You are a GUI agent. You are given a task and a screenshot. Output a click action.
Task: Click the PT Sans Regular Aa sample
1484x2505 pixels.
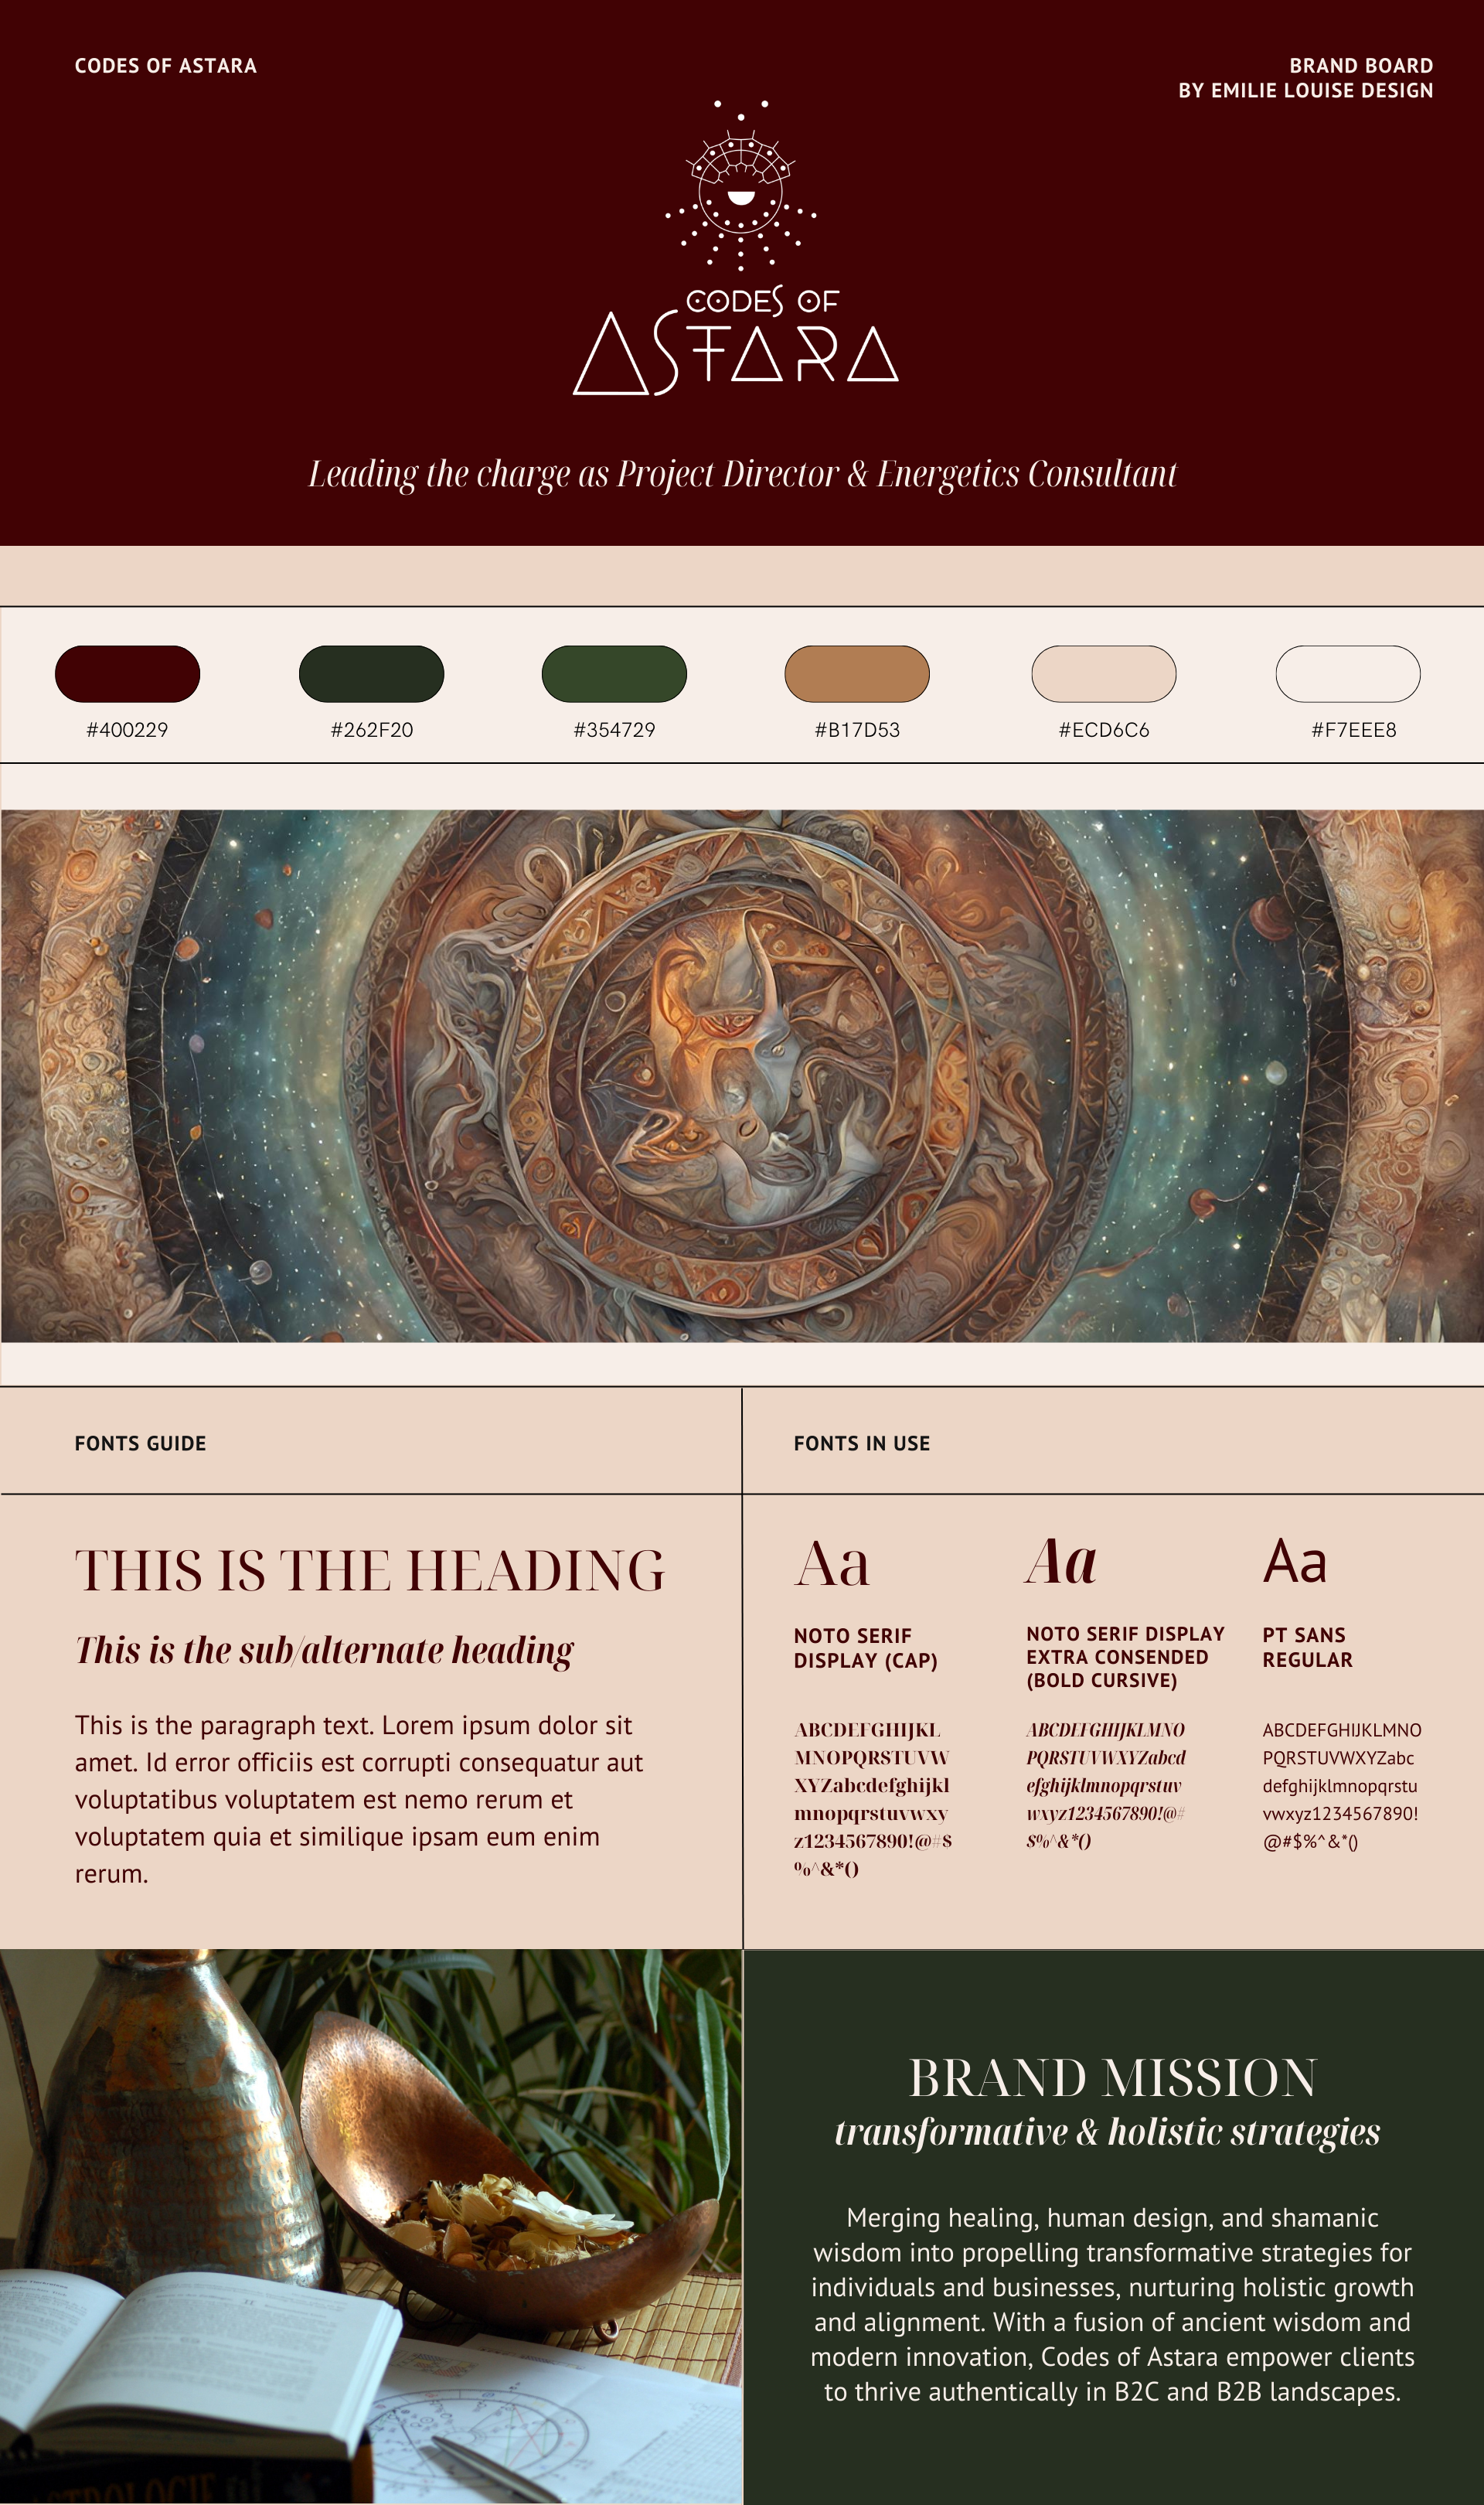tap(1294, 1561)
